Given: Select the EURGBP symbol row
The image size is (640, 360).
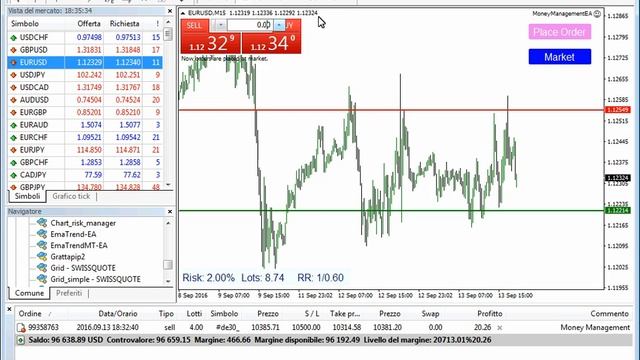Looking at the screenshot, I should click(x=85, y=112).
